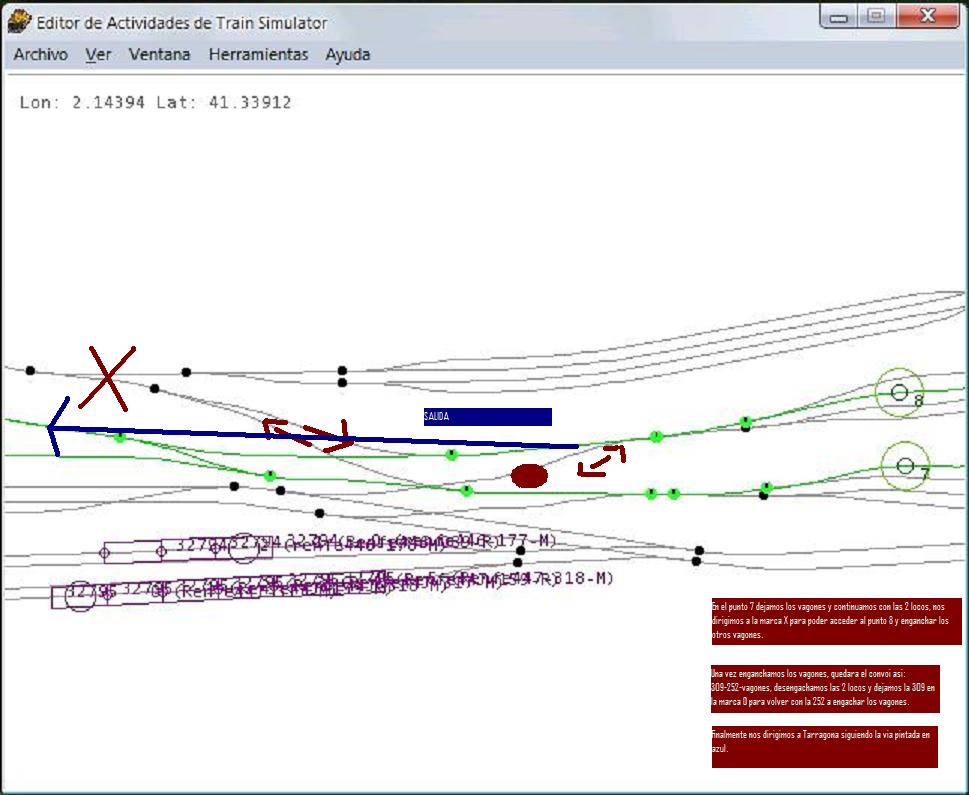Click the dark red oval marker

529,476
